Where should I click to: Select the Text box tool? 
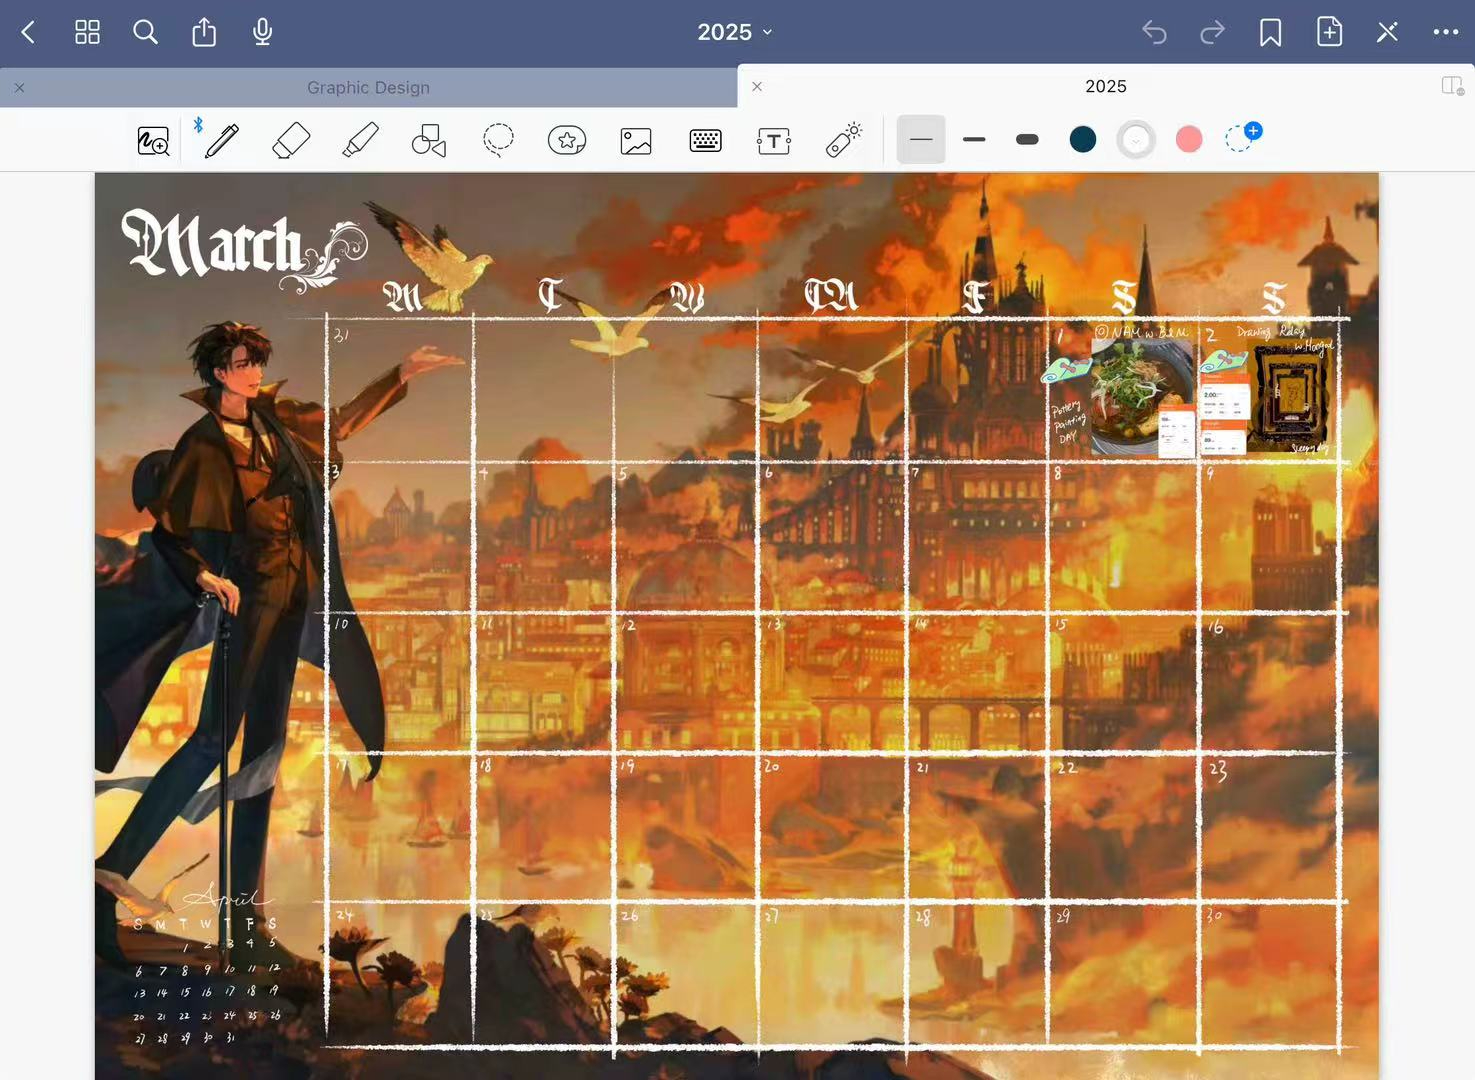click(774, 140)
